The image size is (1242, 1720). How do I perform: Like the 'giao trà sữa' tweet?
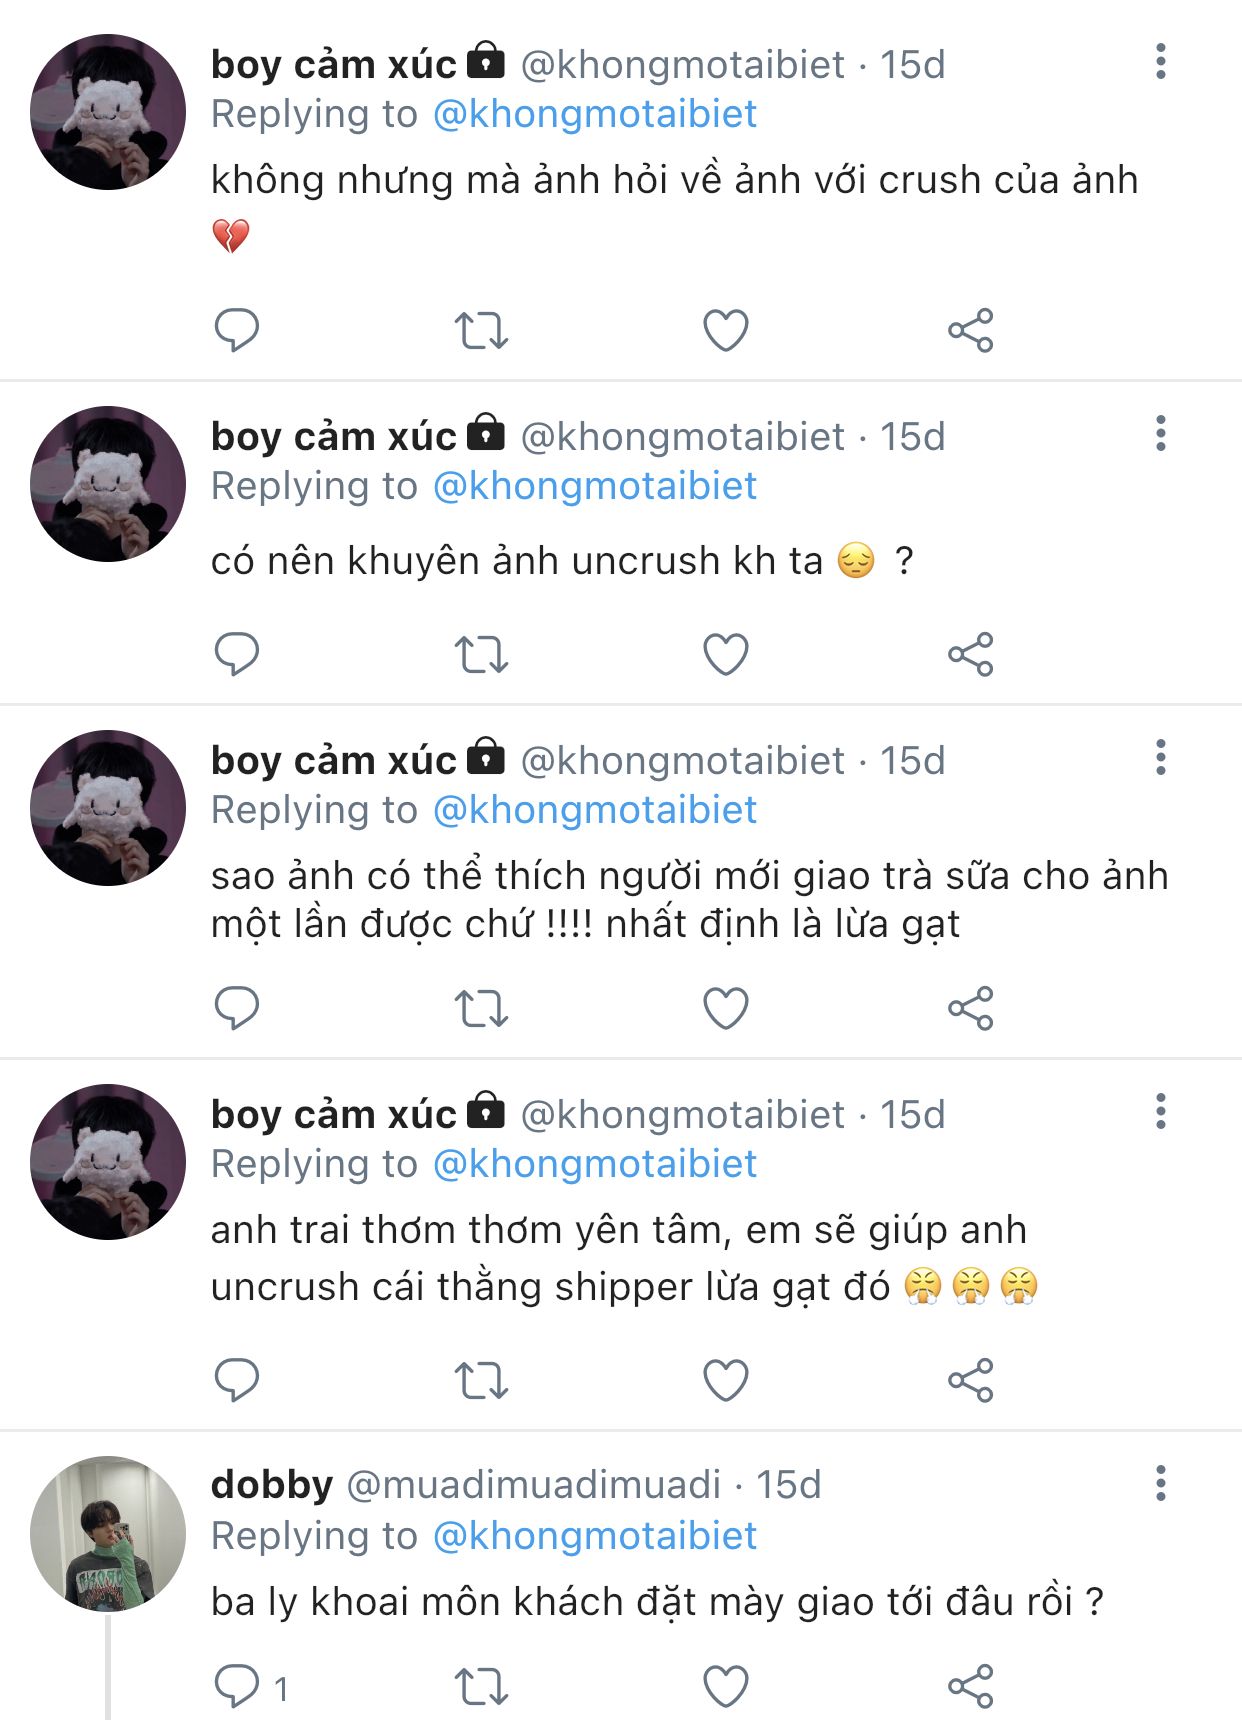pos(726,1008)
